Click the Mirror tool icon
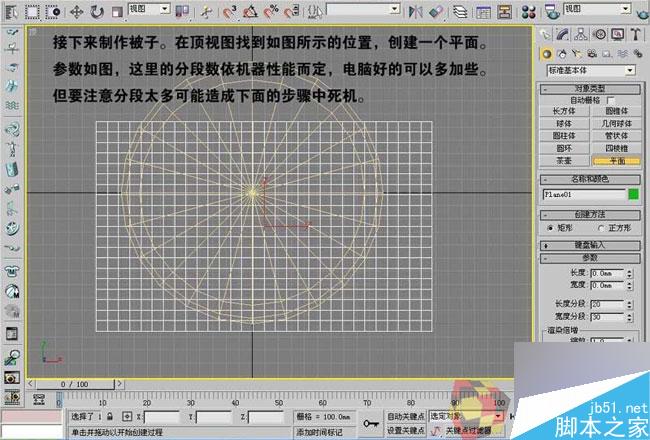This screenshot has height=440, width=650. (415, 12)
